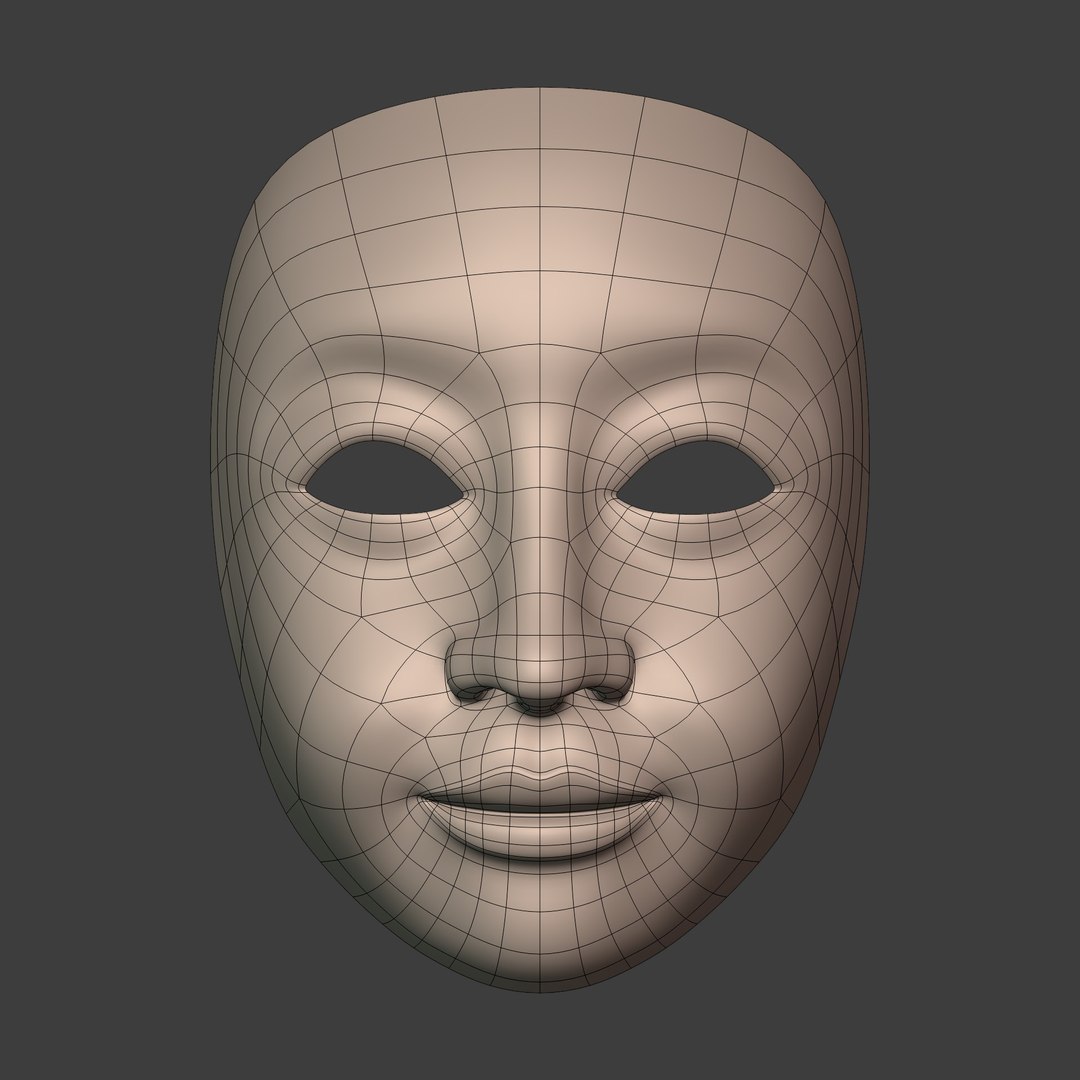Select the mask's left eye hole
The width and height of the screenshot is (1080, 1080).
click(386, 478)
